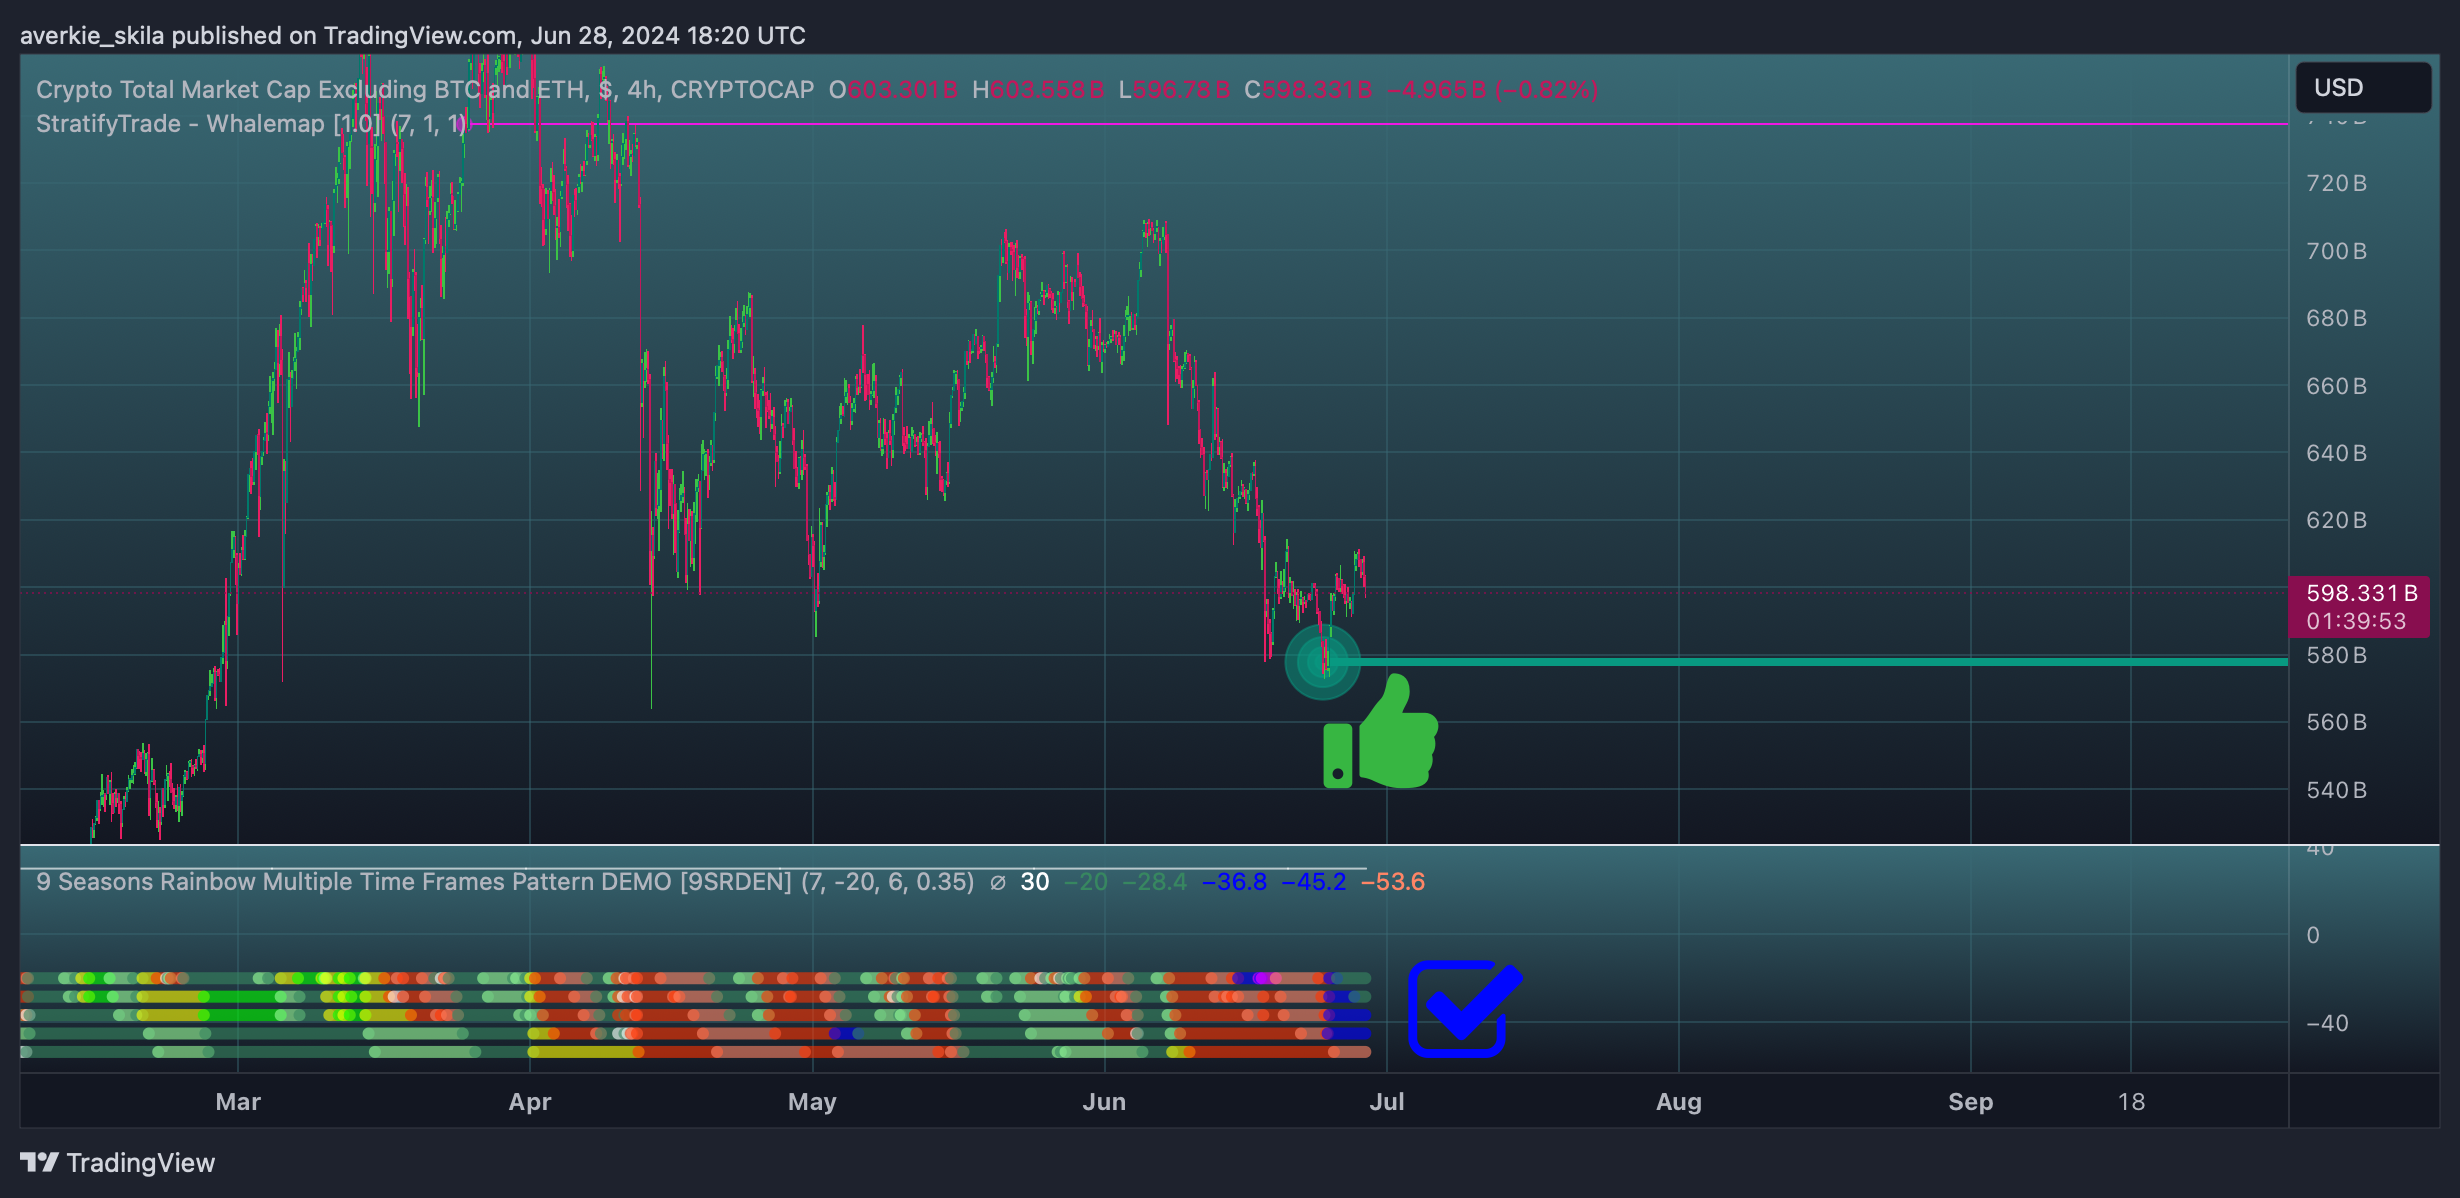This screenshot has width=2460, height=1198.
Task: Click the green thumbs-up icon on chart
Action: pos(1381,732)
